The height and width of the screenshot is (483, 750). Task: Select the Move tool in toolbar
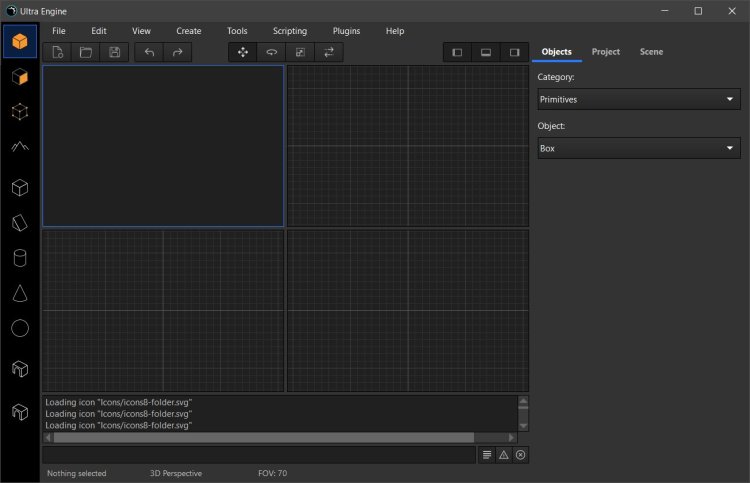point(243,52)
